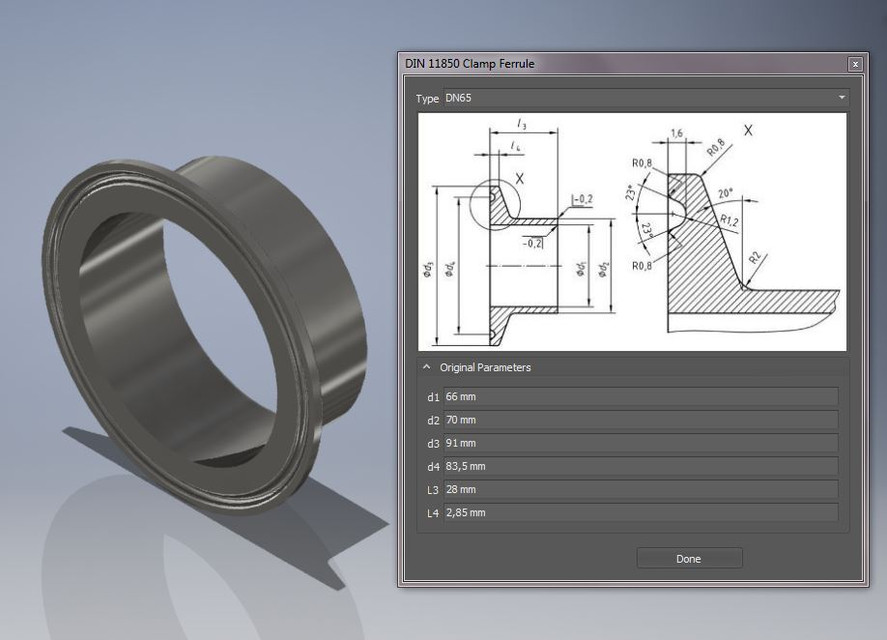Click the d2 value field with 70 mm

click(640, 420)
